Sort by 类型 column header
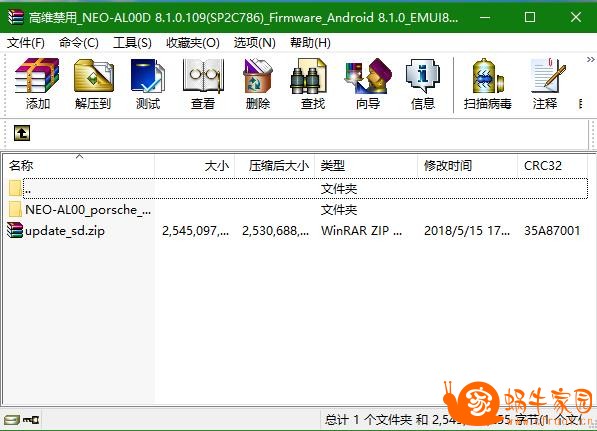The height and width of the screenshot is (431, 597). coord(366,166)
